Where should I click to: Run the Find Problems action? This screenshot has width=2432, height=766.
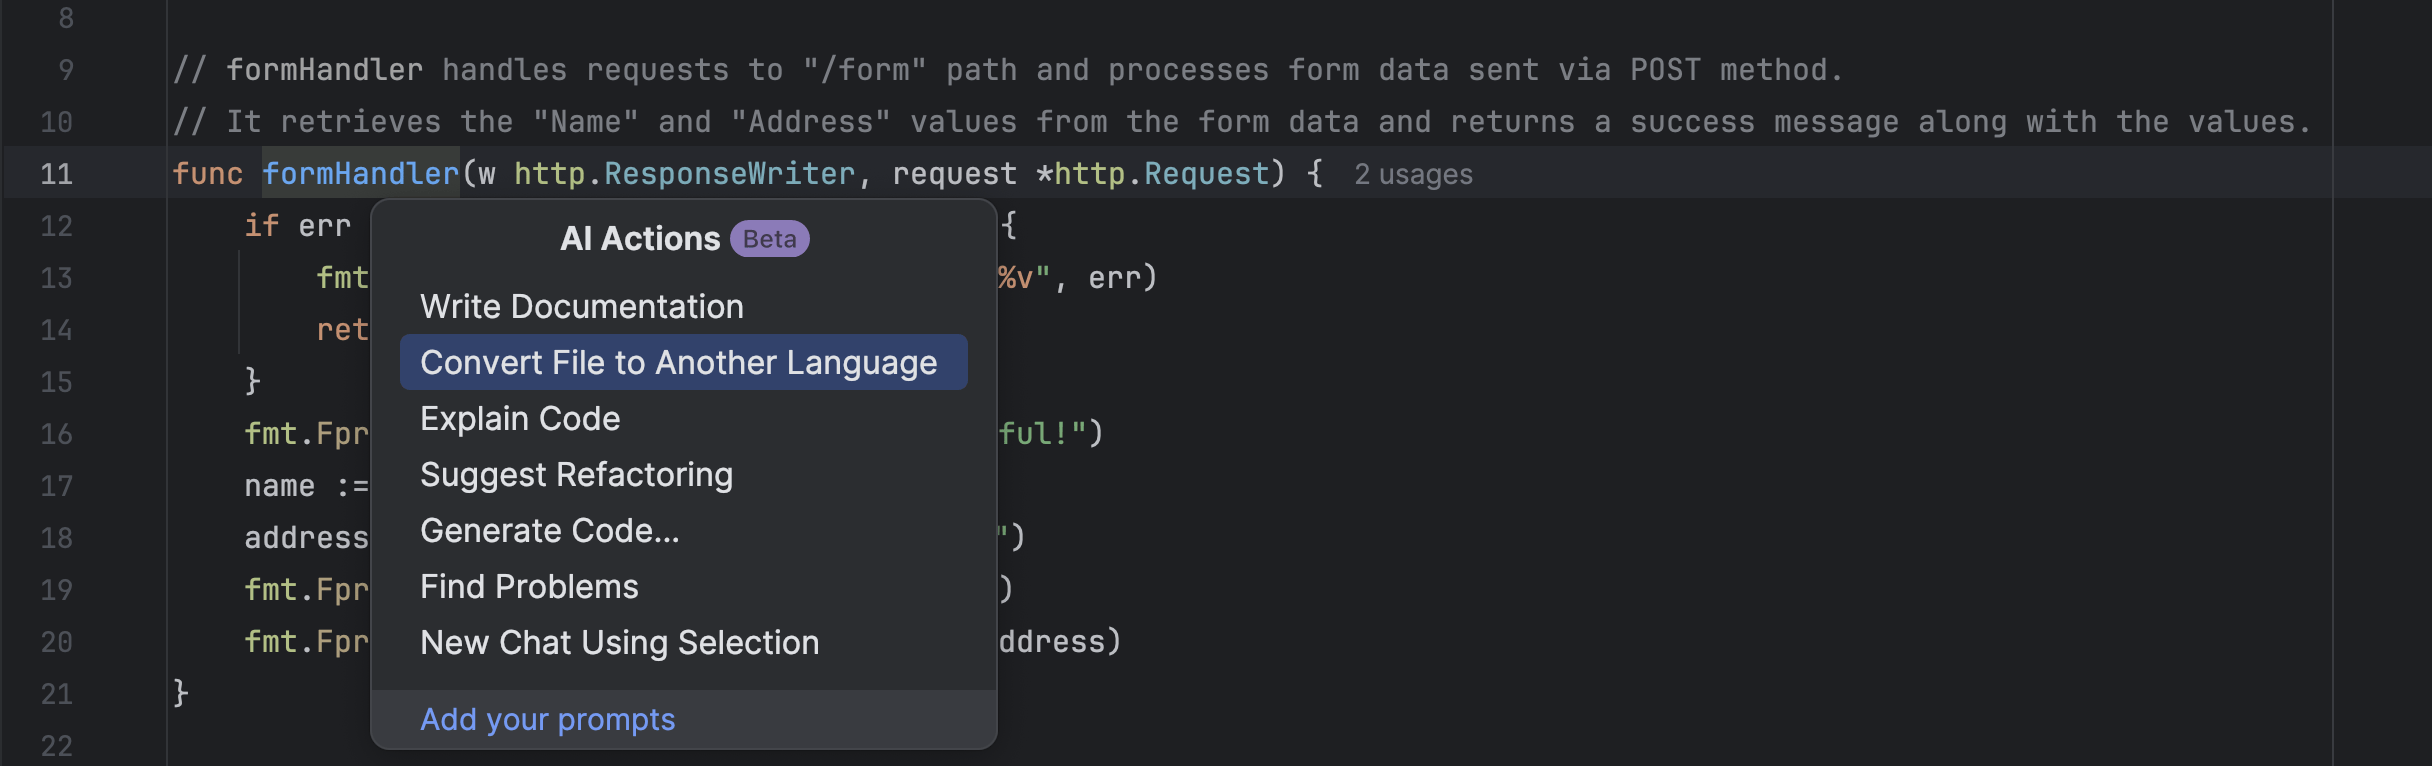point(529,587)
